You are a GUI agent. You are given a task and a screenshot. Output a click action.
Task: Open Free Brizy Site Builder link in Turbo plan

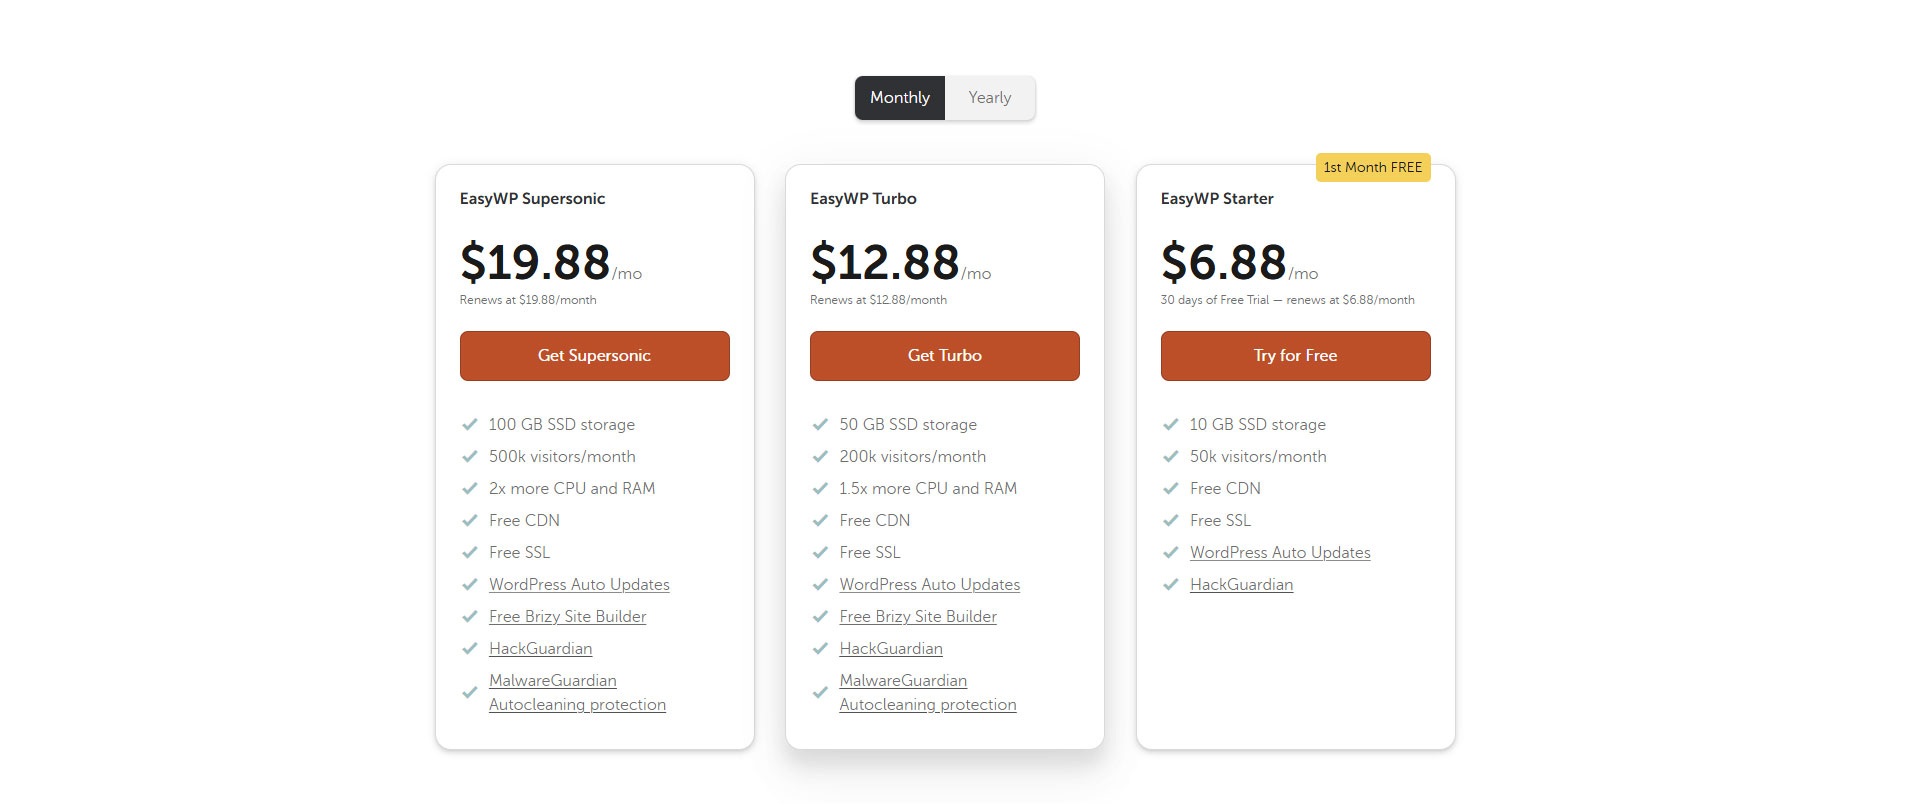tap(918, 617)
